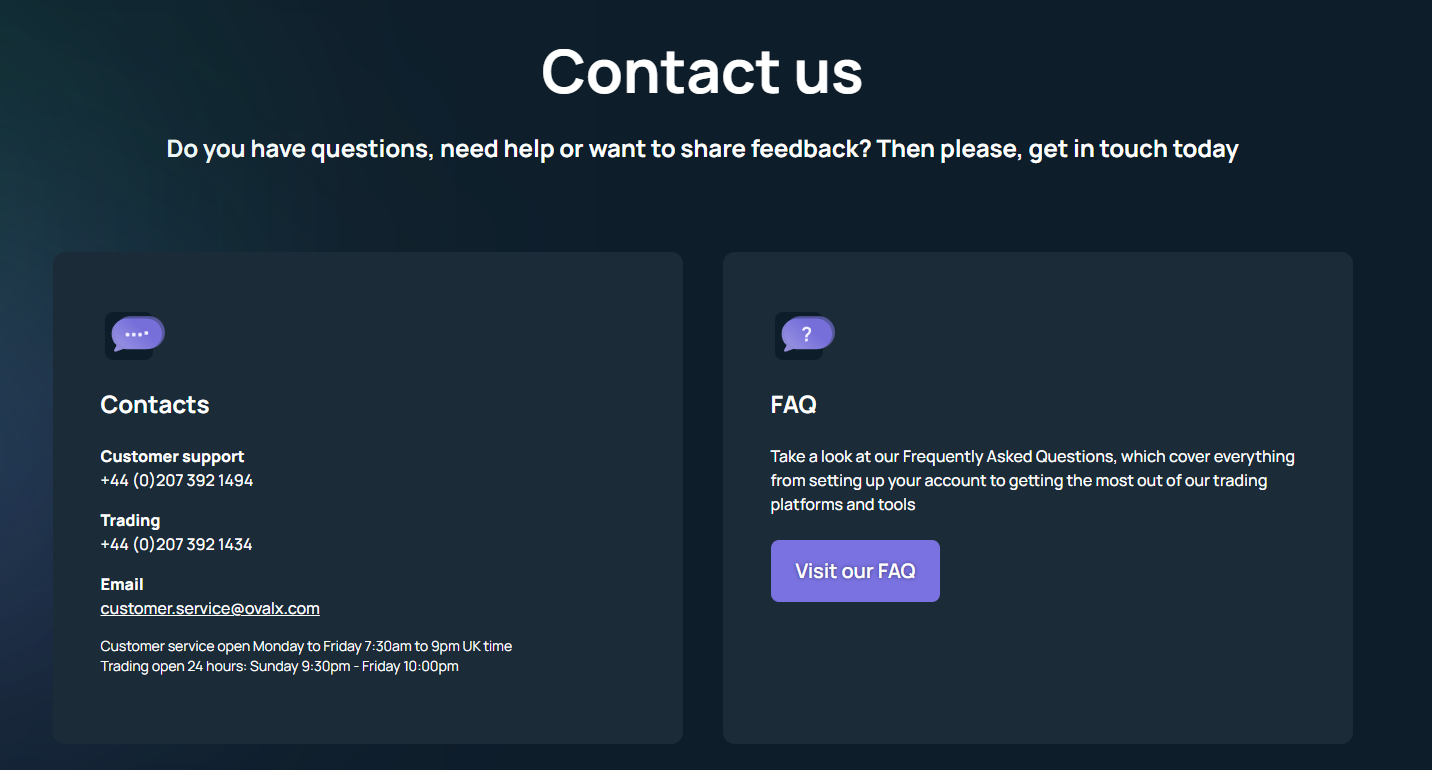Click the customer service opening hours text
This screenshot has width=1432, height=770.
[306, 646]
